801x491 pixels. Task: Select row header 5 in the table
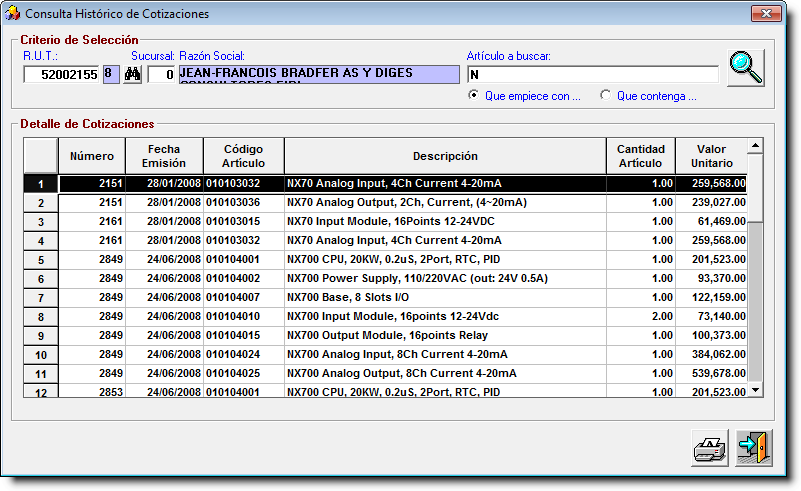(41, 260)
